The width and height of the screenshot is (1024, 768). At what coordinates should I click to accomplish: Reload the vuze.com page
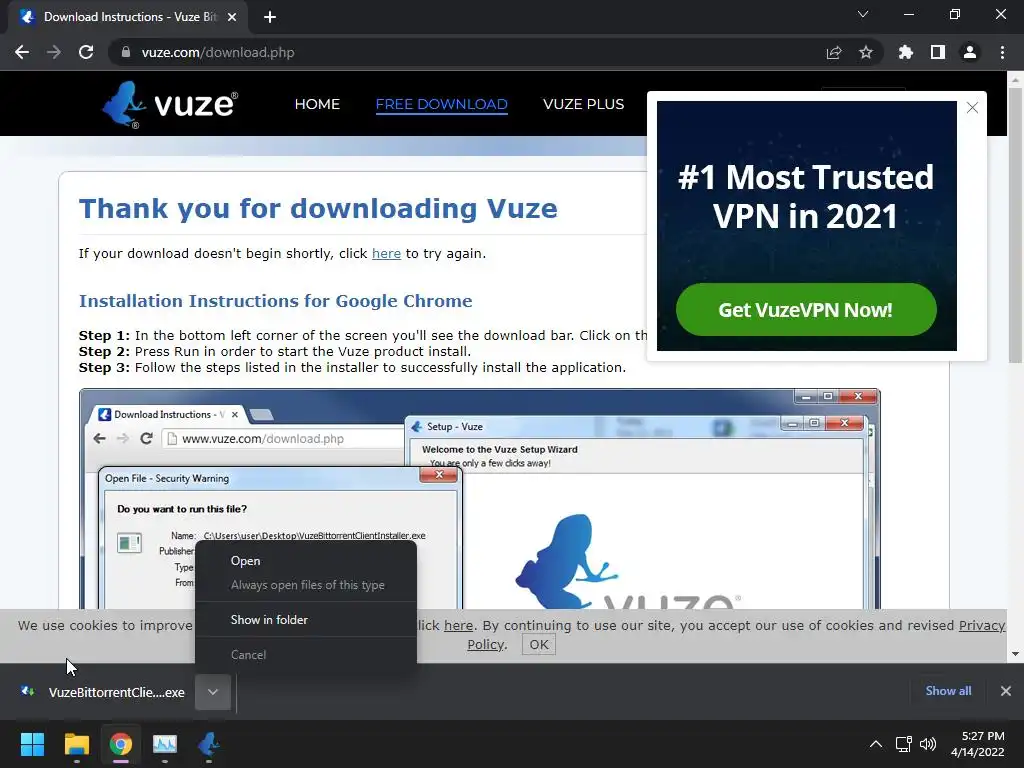[x=86, y=52]
